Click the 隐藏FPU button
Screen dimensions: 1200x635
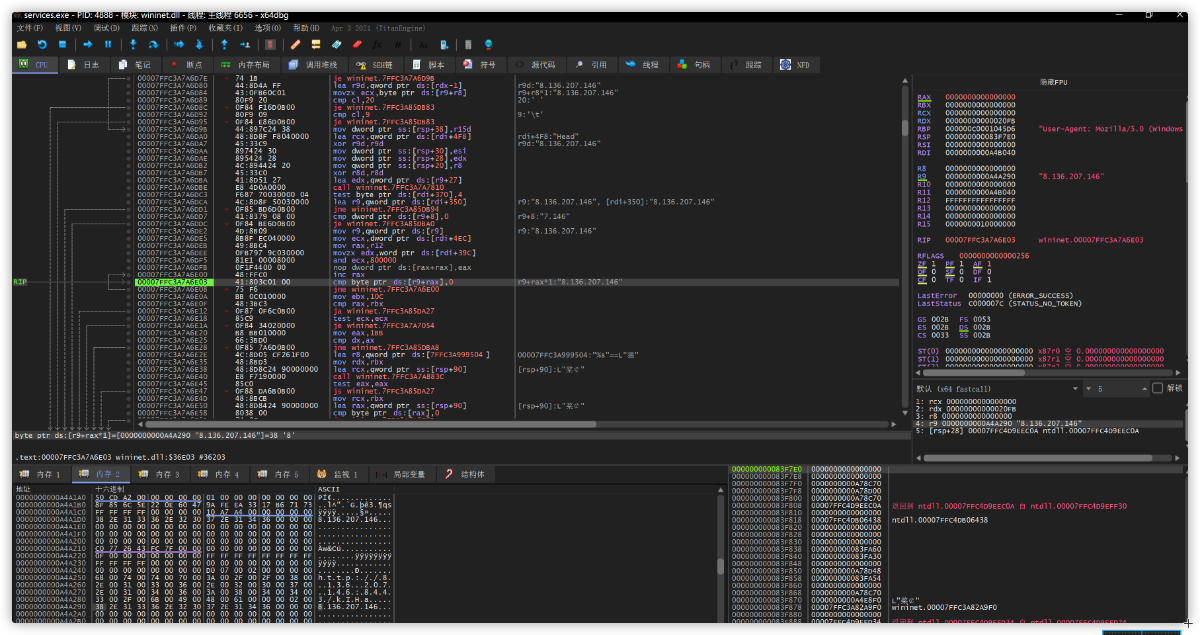point(1055,80)
